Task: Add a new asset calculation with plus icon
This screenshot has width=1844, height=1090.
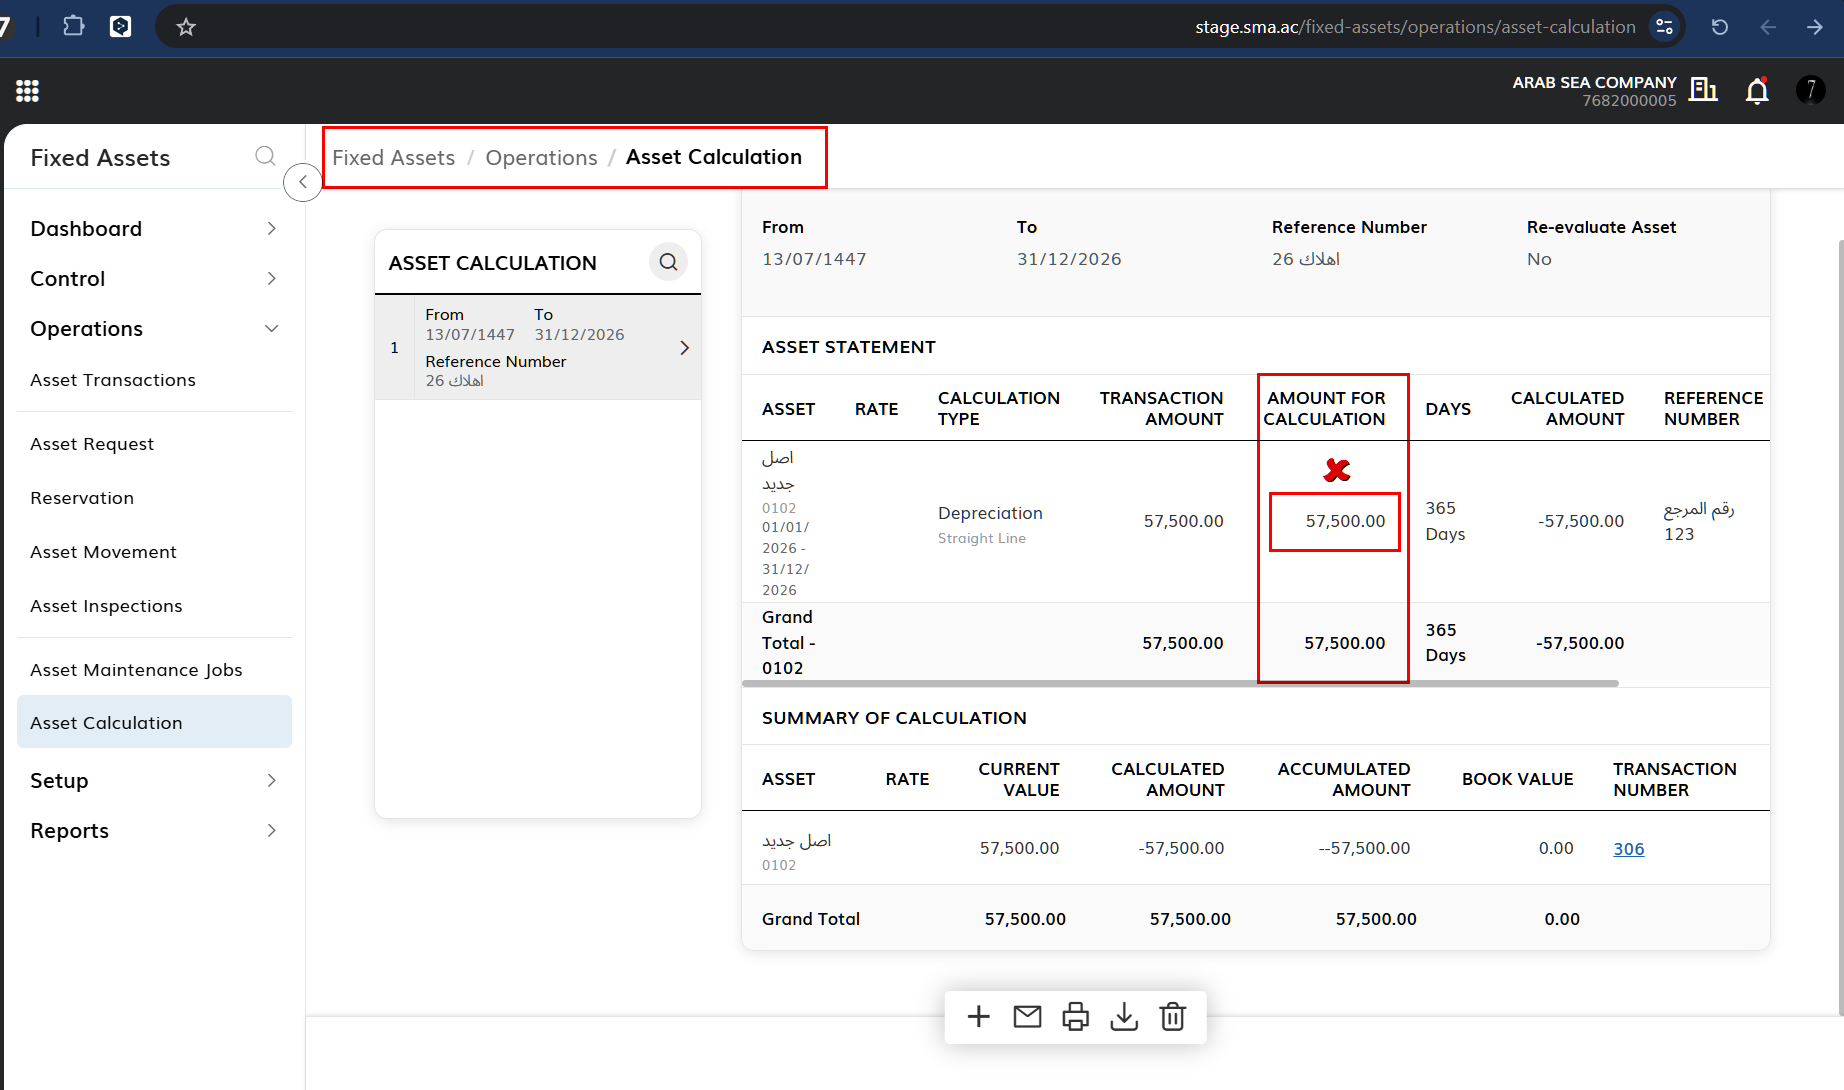Action: click(979, 1017)
